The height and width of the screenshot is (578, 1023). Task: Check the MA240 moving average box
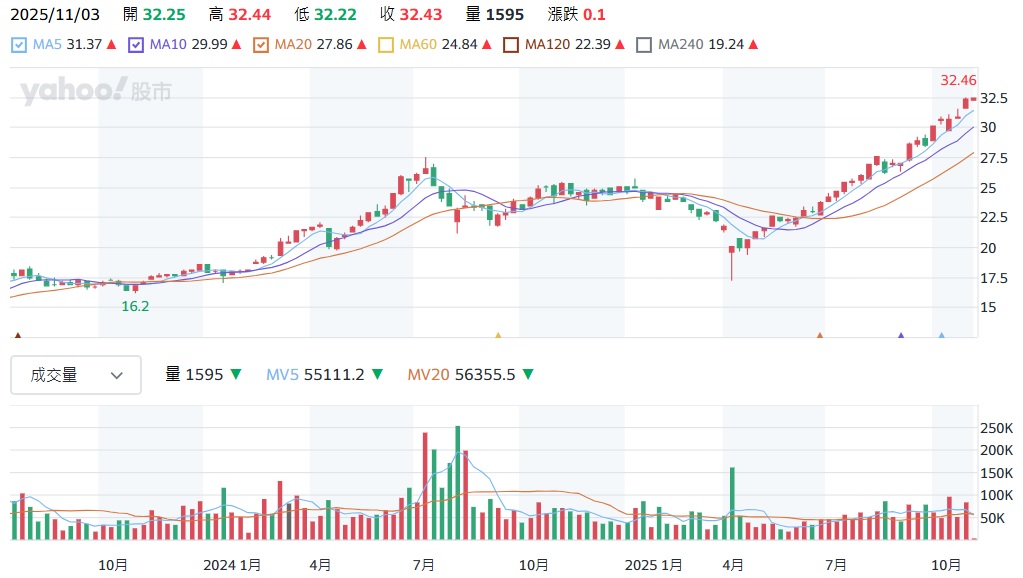point(644,45)
